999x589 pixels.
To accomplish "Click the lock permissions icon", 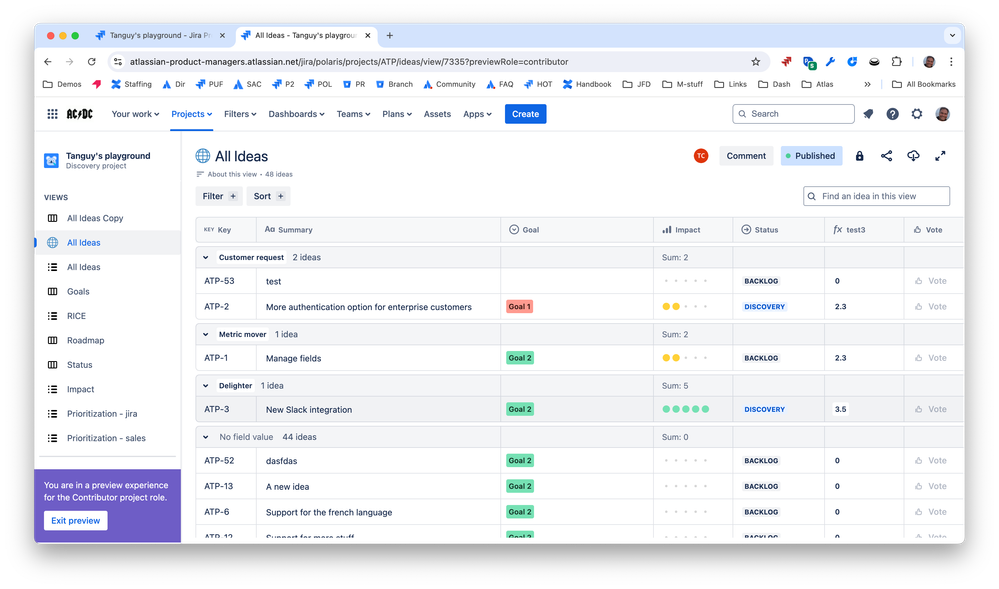I will 859,156.
